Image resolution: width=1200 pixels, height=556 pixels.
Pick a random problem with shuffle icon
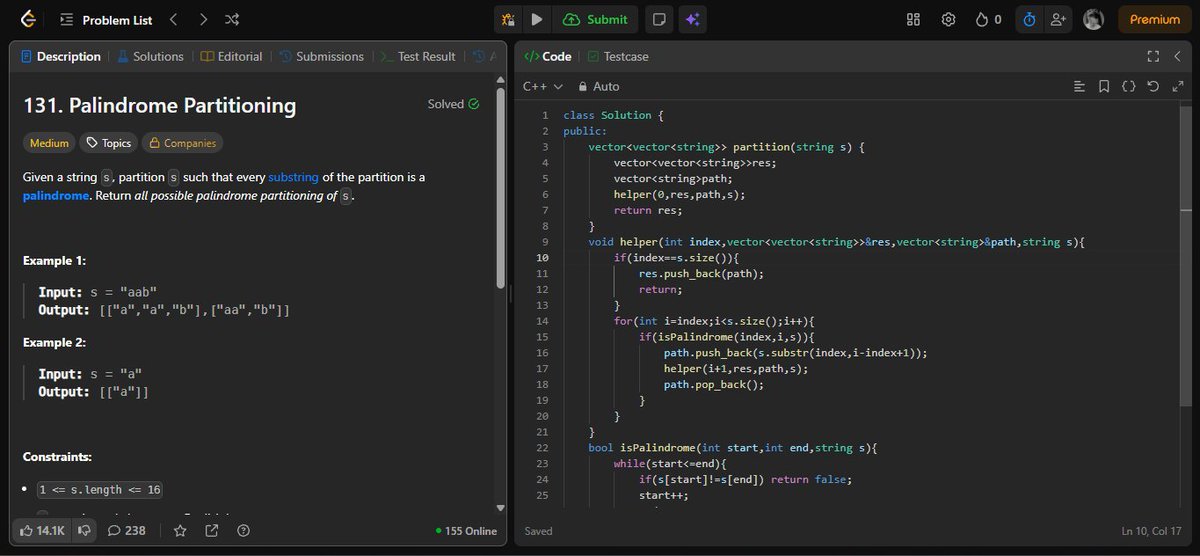[x=232, y=19]
